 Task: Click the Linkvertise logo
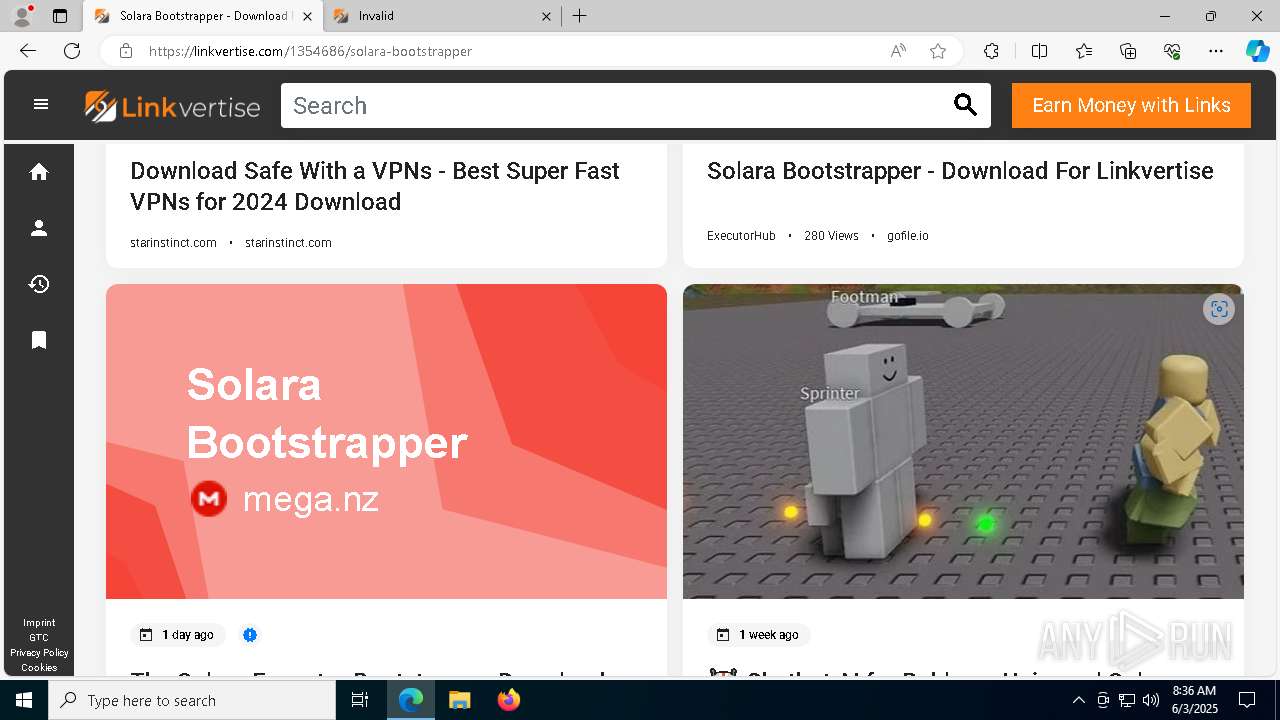click(172, 106)
